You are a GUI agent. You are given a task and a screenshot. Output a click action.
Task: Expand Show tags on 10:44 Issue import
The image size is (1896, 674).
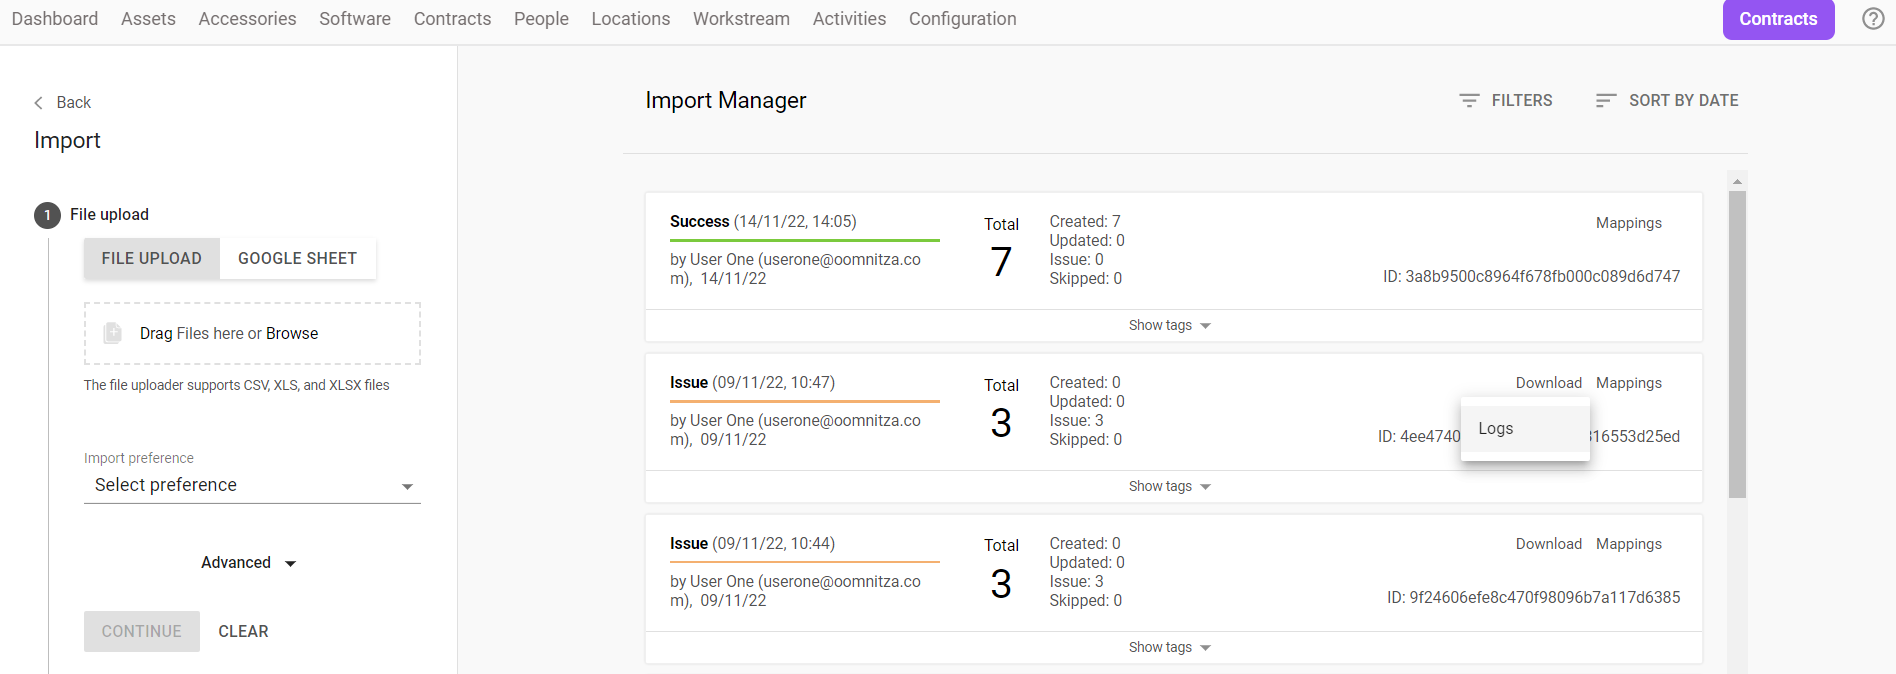[x=1169, y=648]
